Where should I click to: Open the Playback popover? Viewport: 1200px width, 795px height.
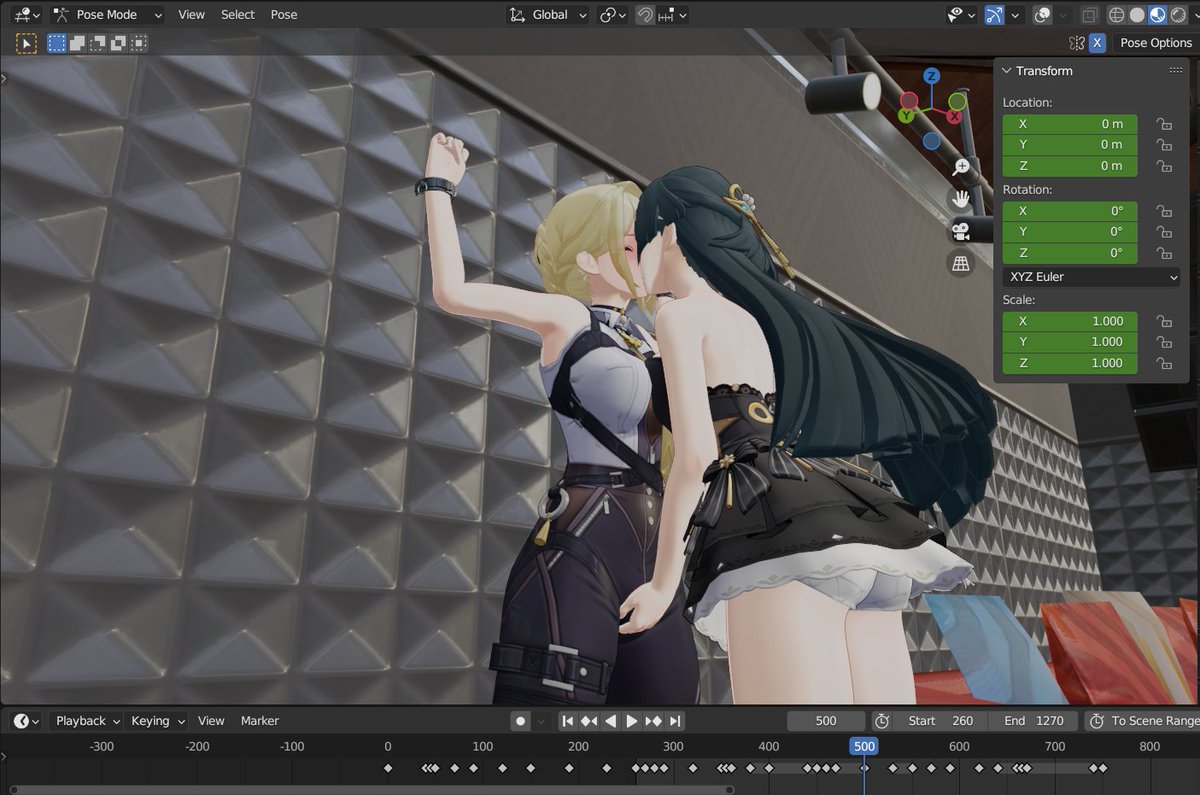coord(87,721)
